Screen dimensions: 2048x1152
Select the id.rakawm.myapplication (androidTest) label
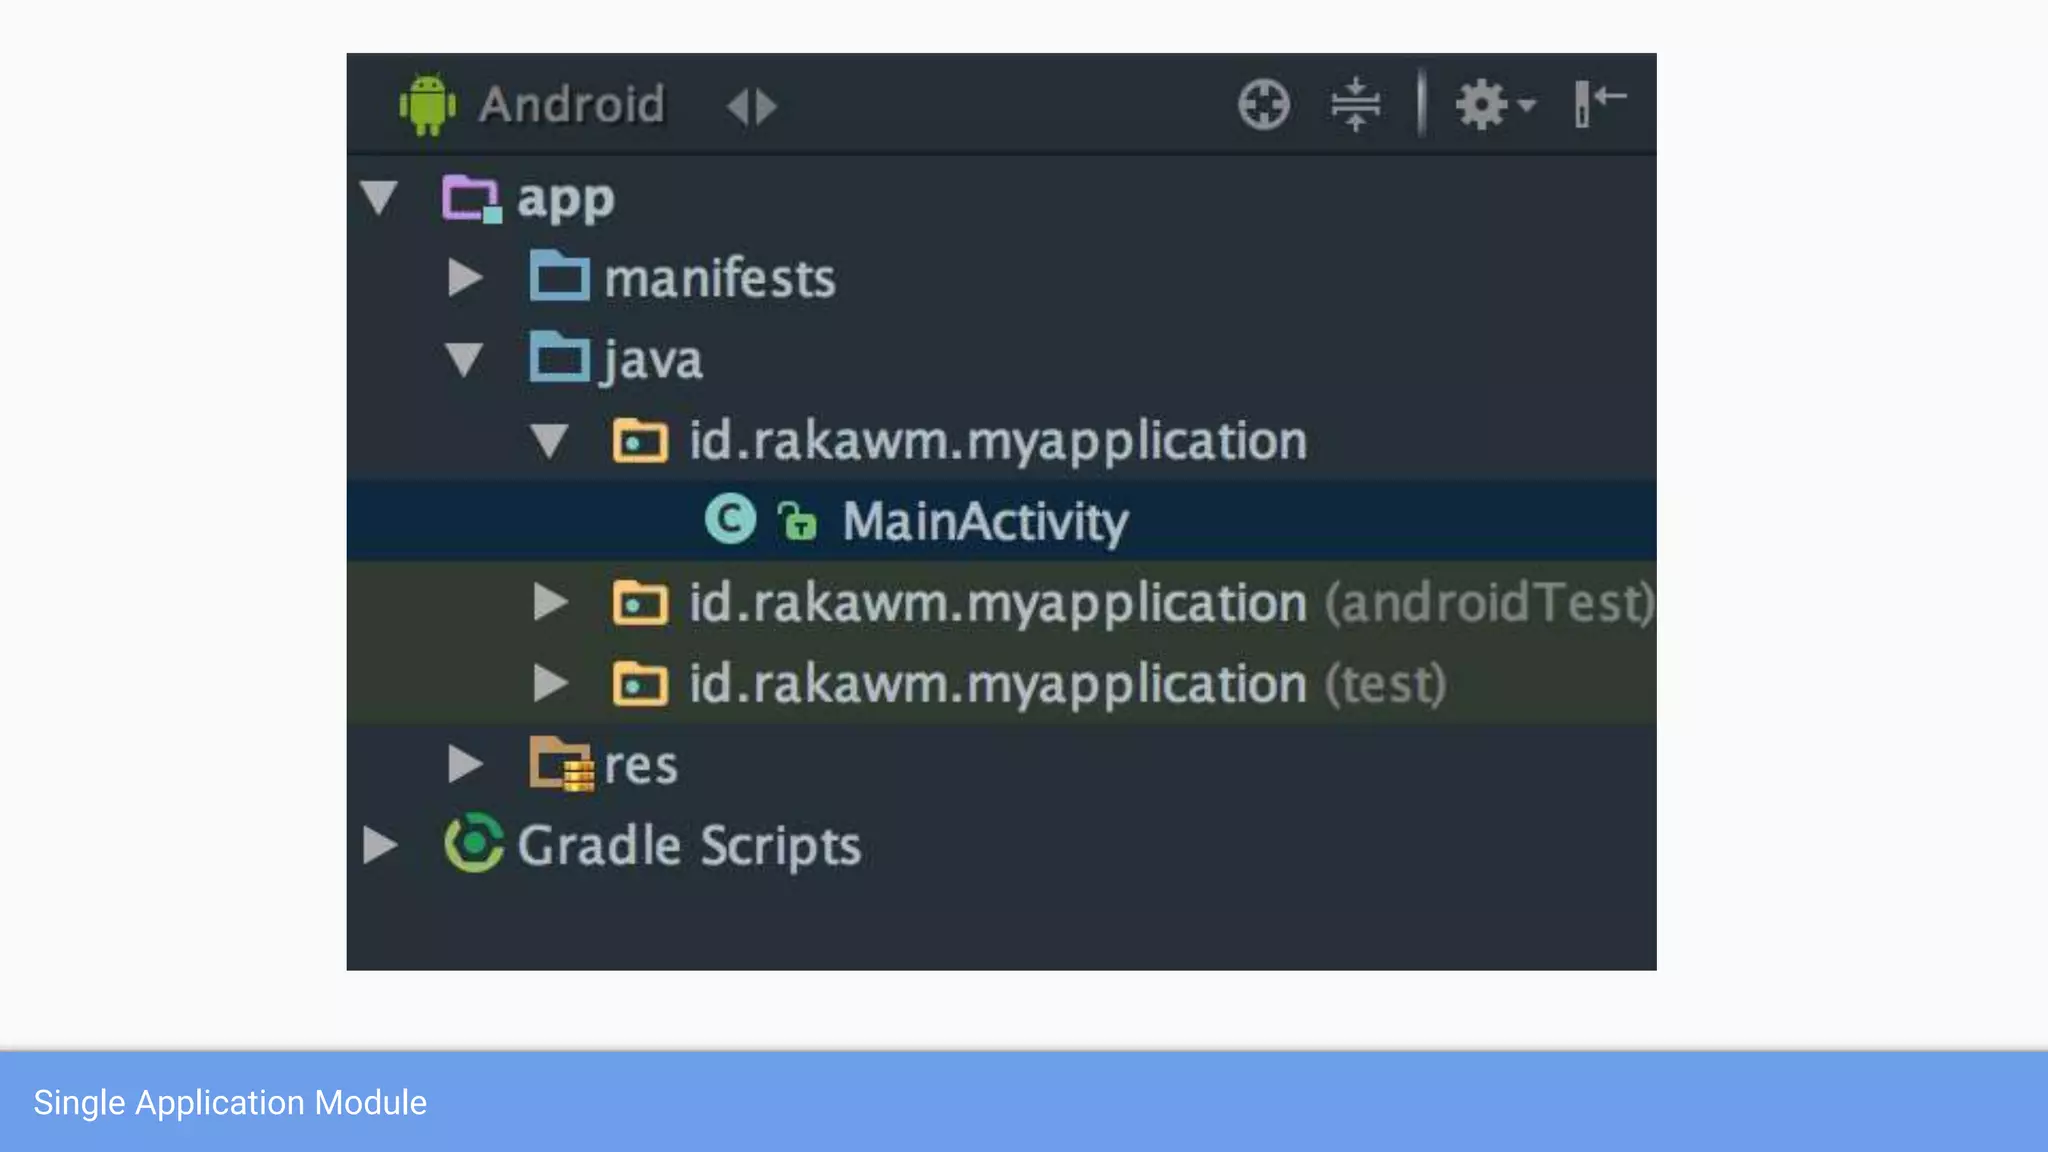(x=1172, y=604)
